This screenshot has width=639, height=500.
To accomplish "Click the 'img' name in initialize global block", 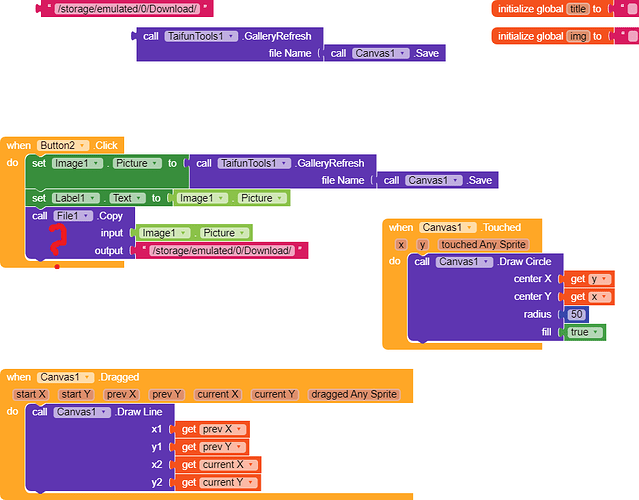I will (x=577, y=36).
